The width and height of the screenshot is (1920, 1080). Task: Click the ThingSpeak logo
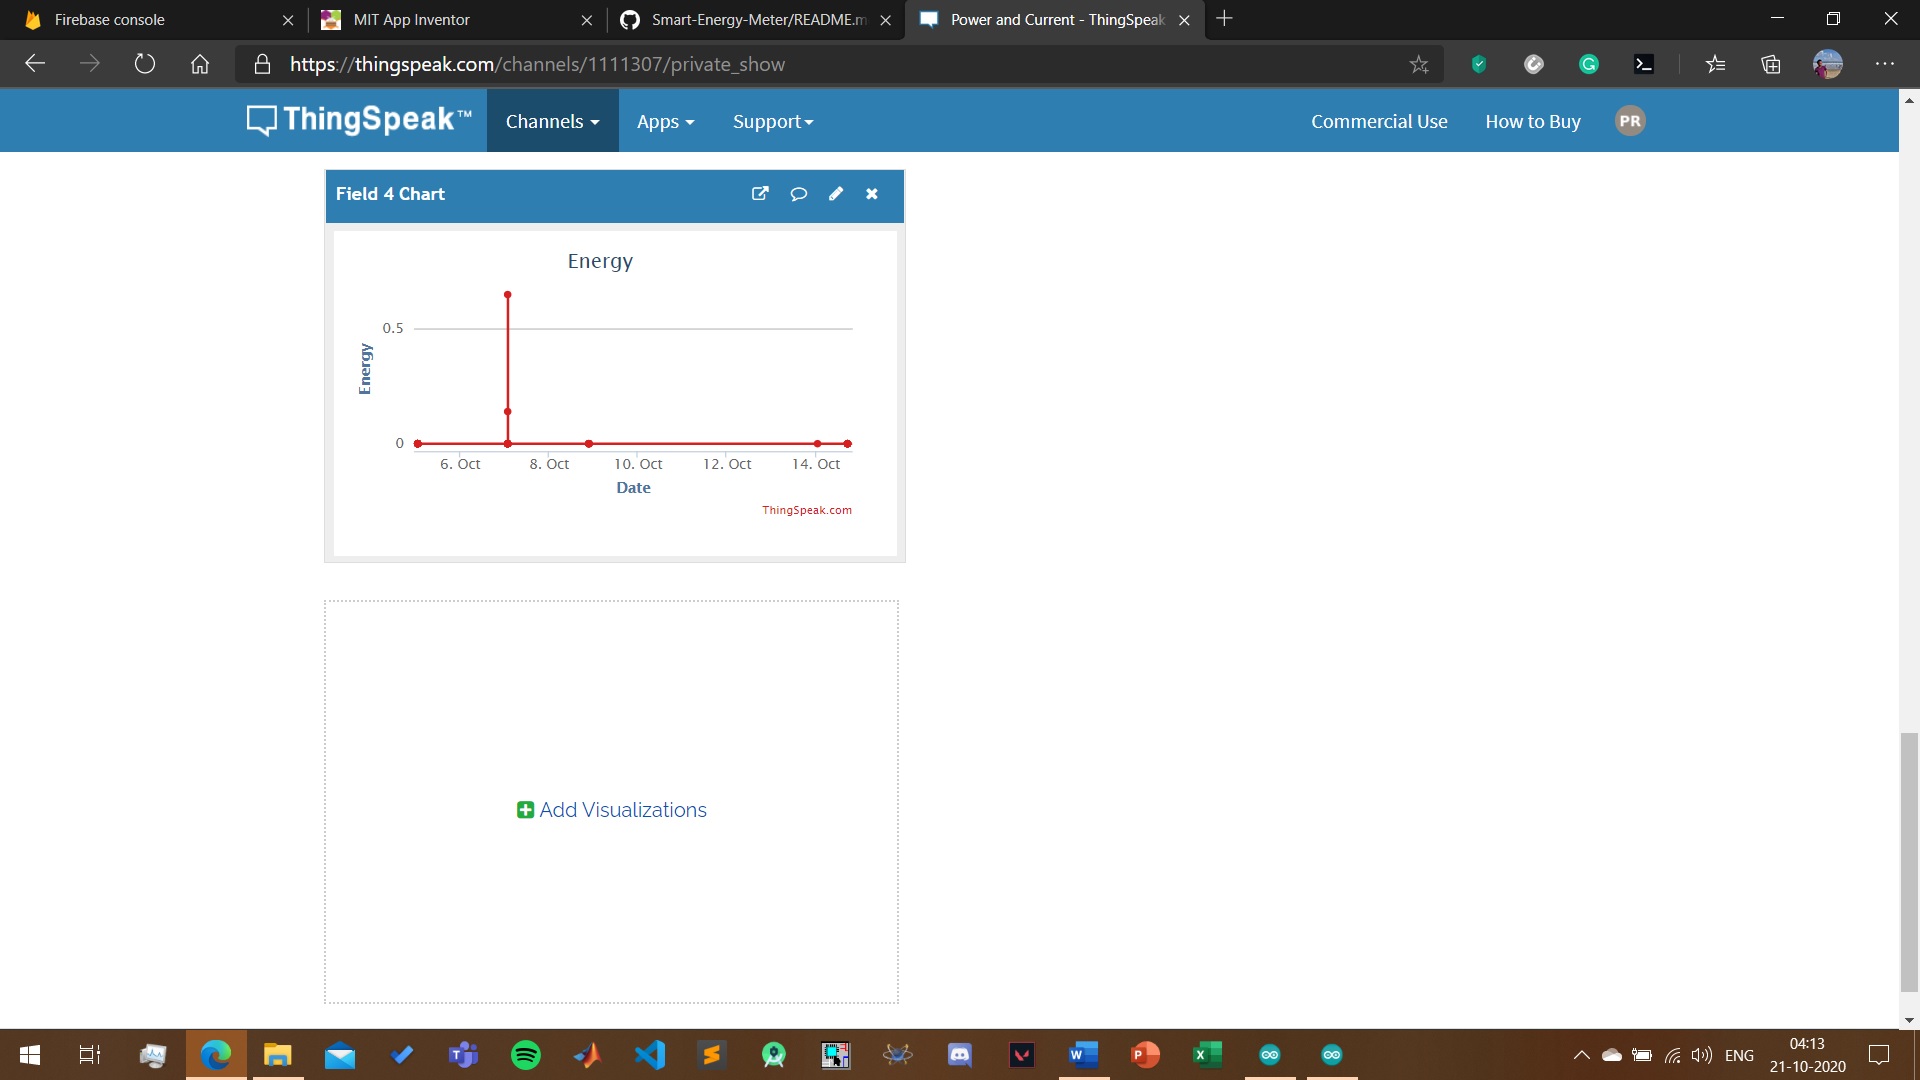[x=359, y=120]
